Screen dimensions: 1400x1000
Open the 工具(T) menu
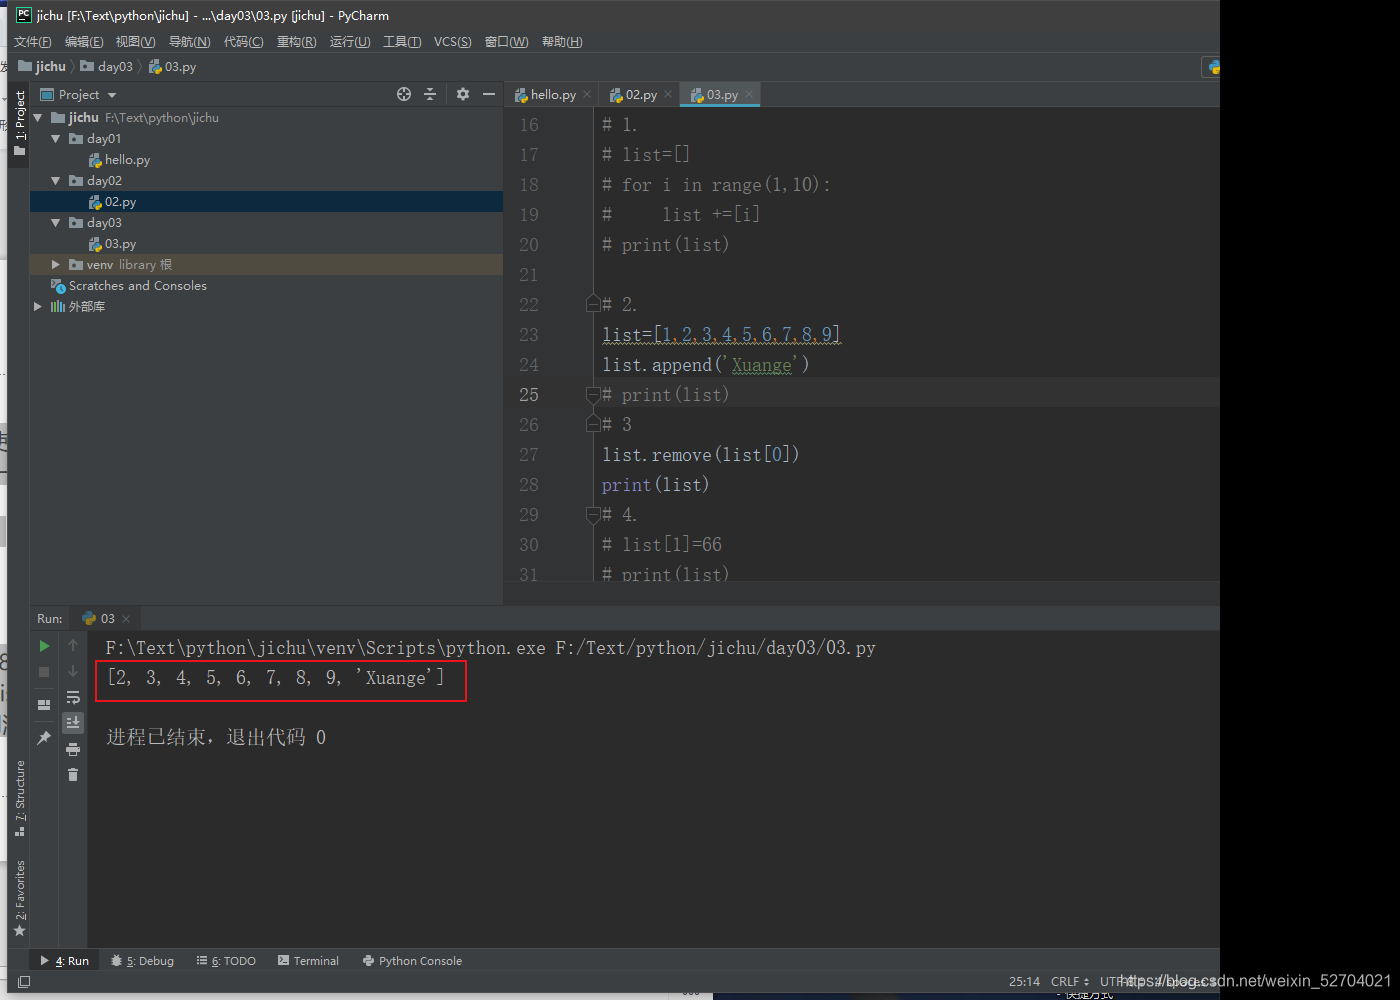pos(402,42)
